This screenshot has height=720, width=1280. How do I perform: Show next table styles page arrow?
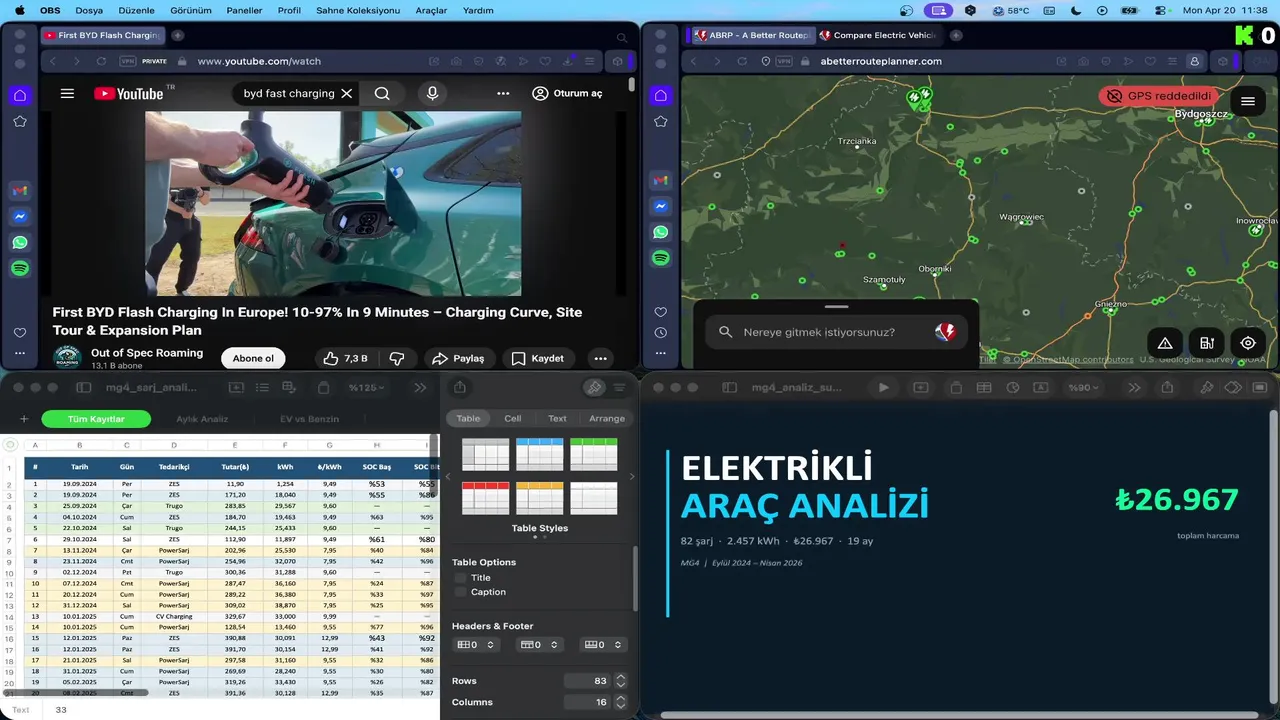point(631,476)
